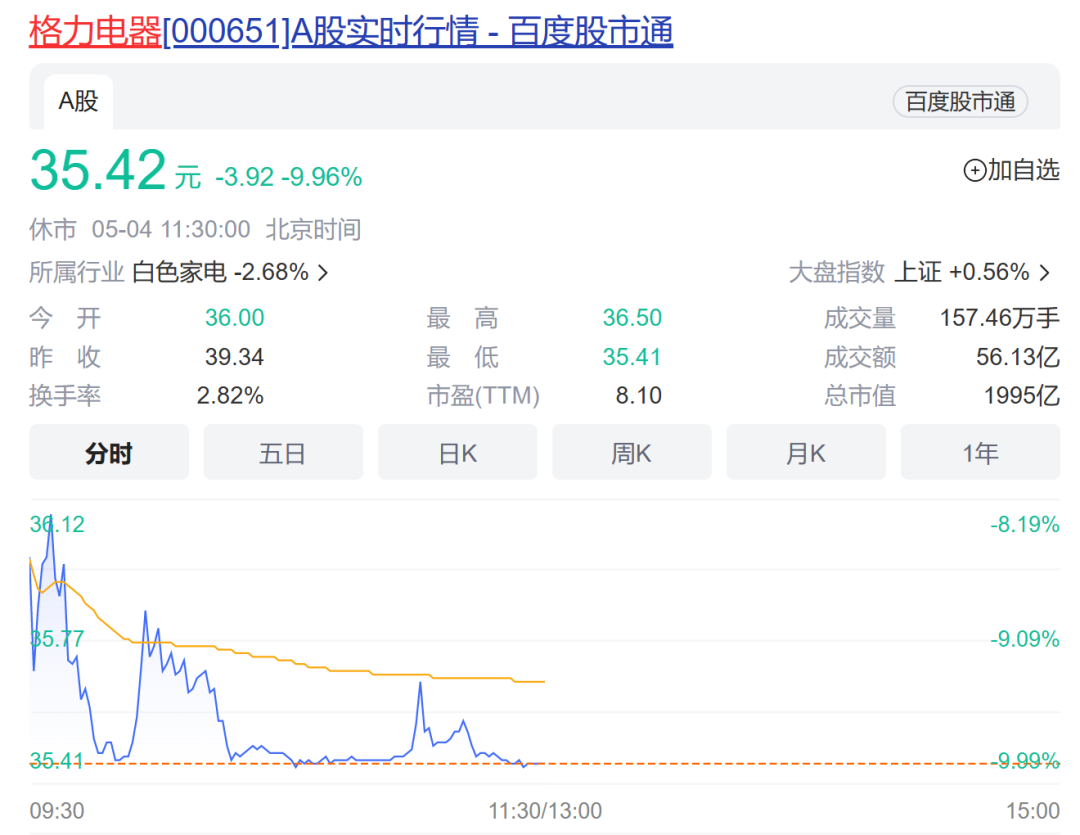
Task: Click the chart axis label -9.09%
Action: coord(1025,639)
